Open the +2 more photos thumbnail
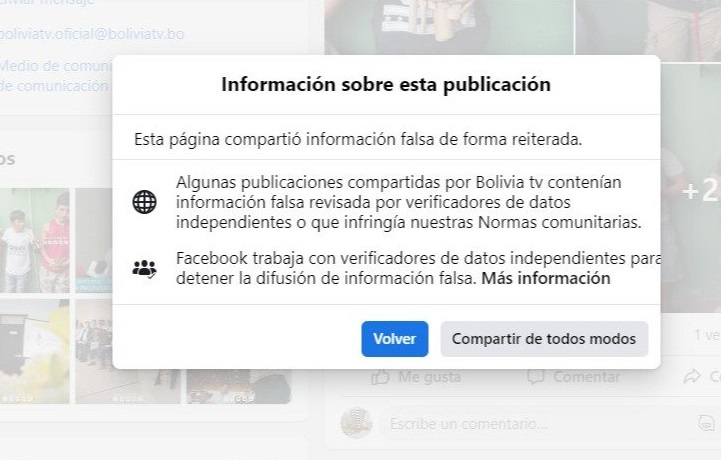721x460 pixels. [x=691, y=189]
